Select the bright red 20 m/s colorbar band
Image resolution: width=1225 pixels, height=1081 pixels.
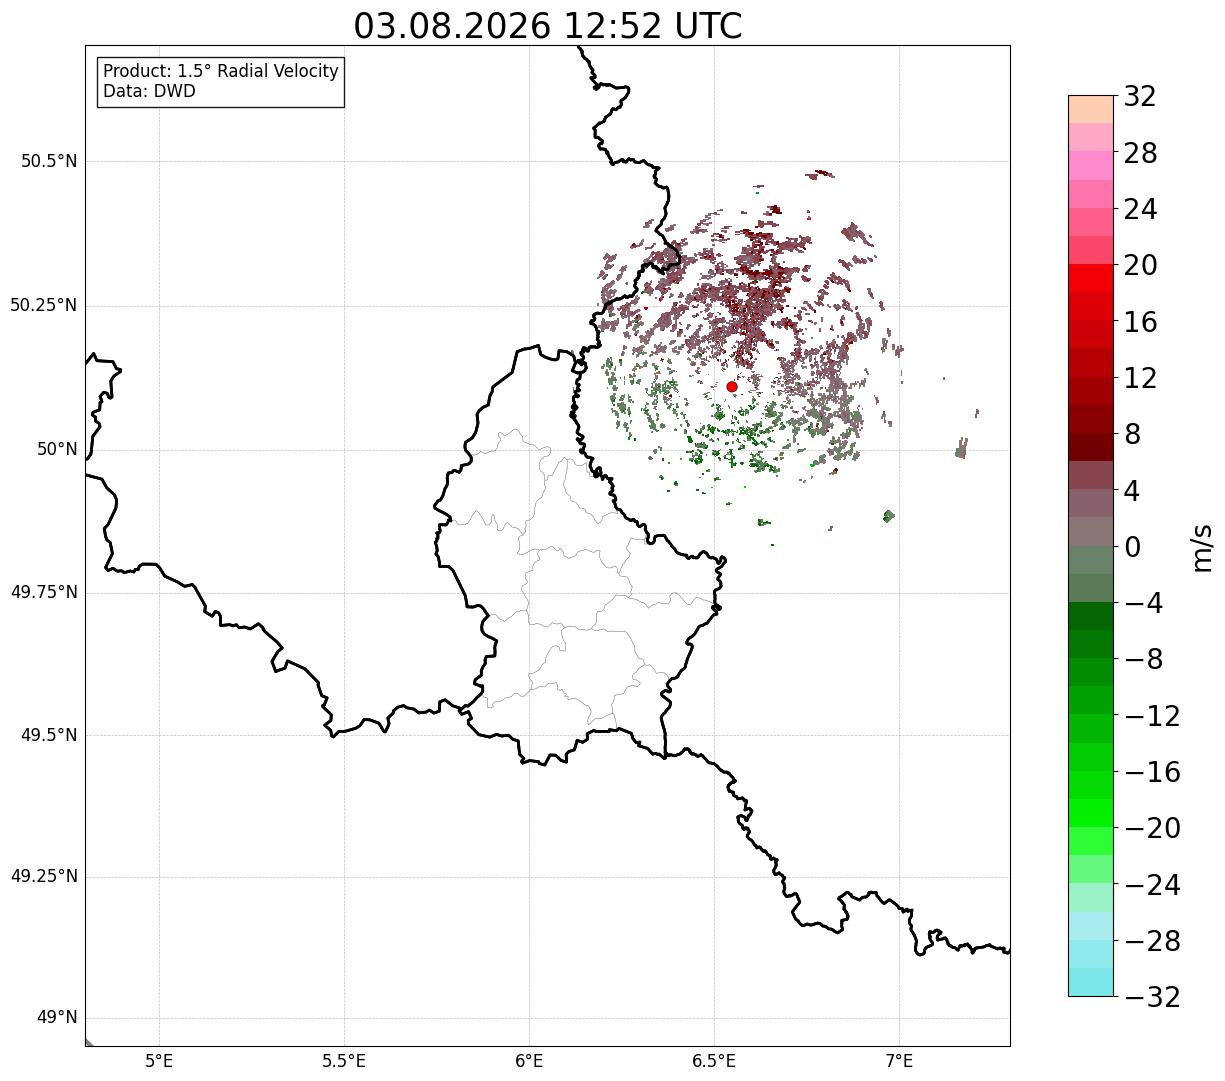point(1091,278)
